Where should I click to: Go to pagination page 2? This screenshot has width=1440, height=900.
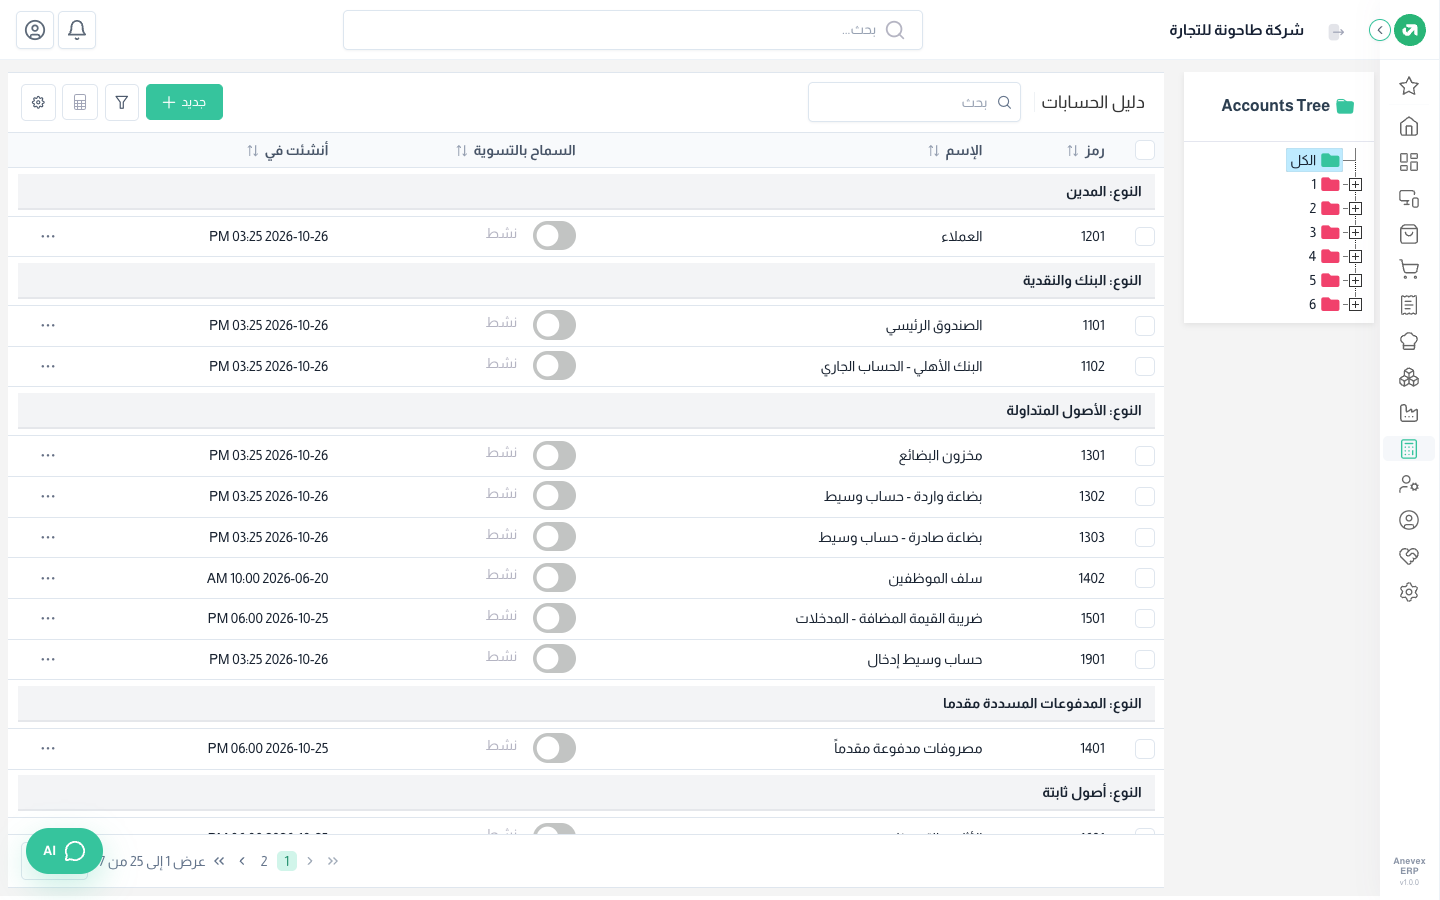click(x=264, y=861)
